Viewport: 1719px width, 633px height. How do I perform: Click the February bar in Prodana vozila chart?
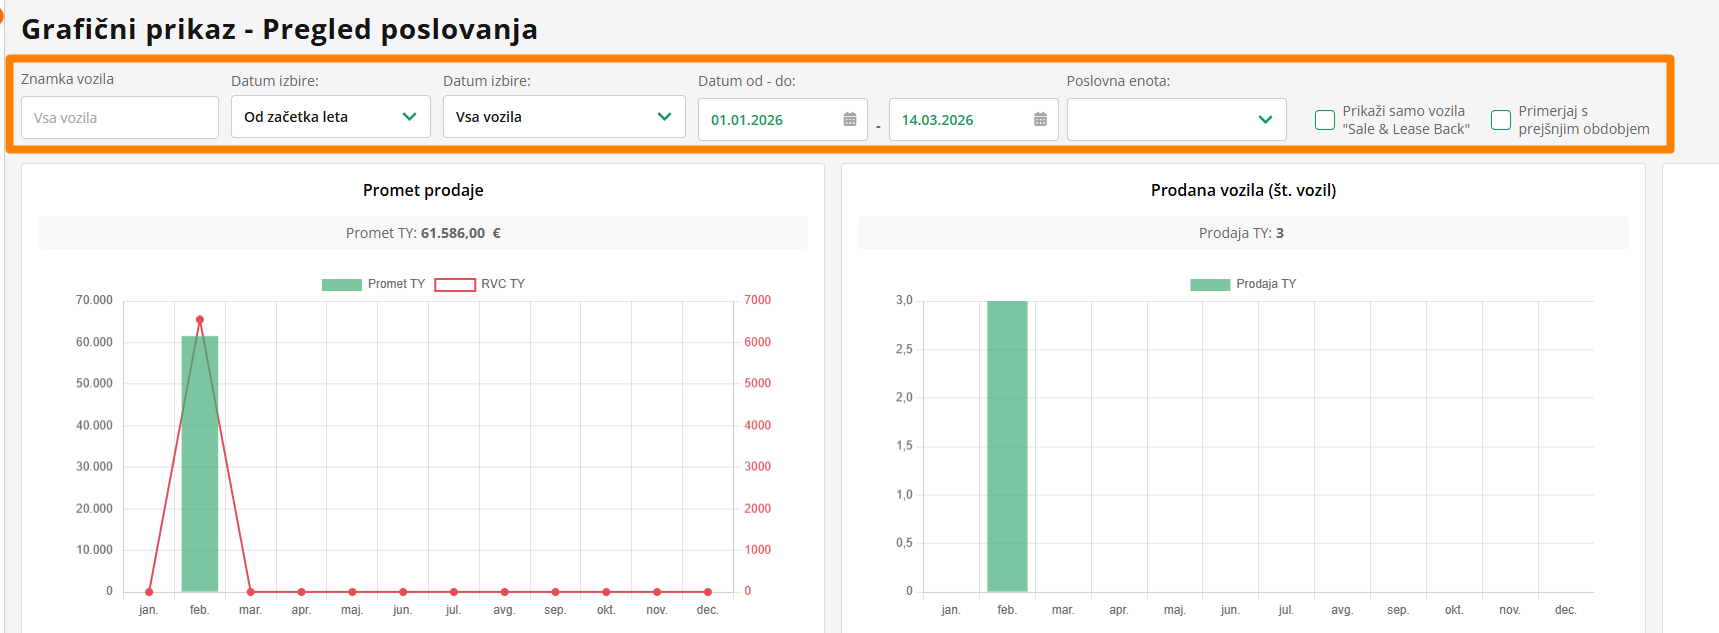[1007, 446]
